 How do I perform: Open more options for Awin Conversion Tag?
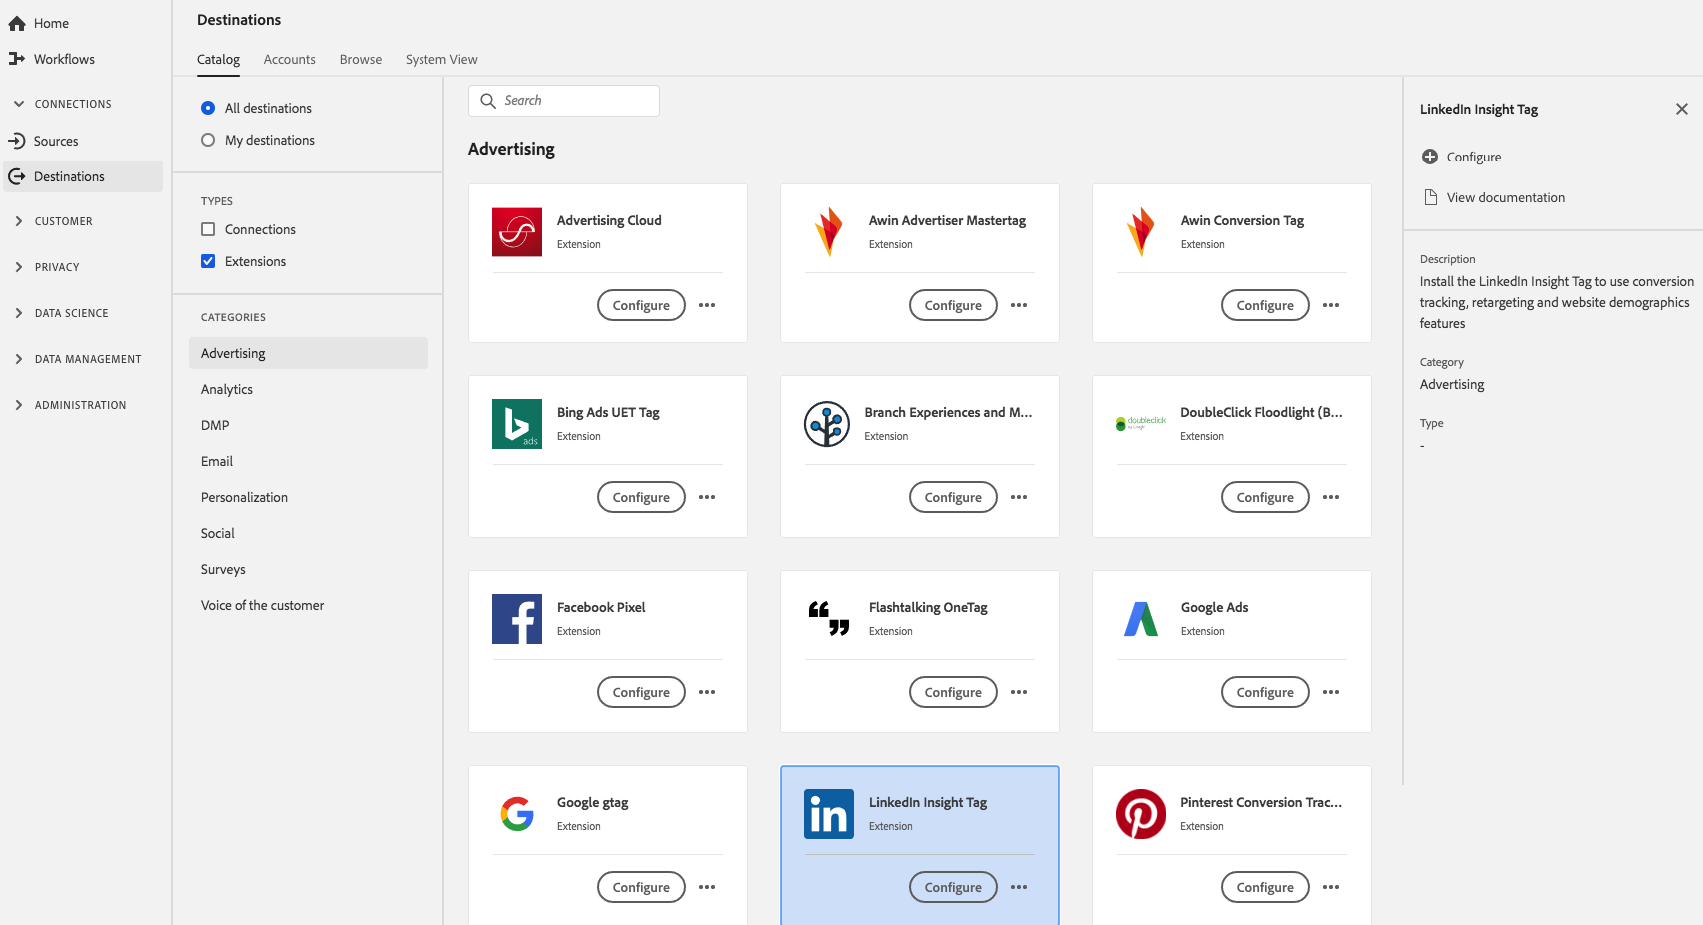click(x=1331, y=305)
